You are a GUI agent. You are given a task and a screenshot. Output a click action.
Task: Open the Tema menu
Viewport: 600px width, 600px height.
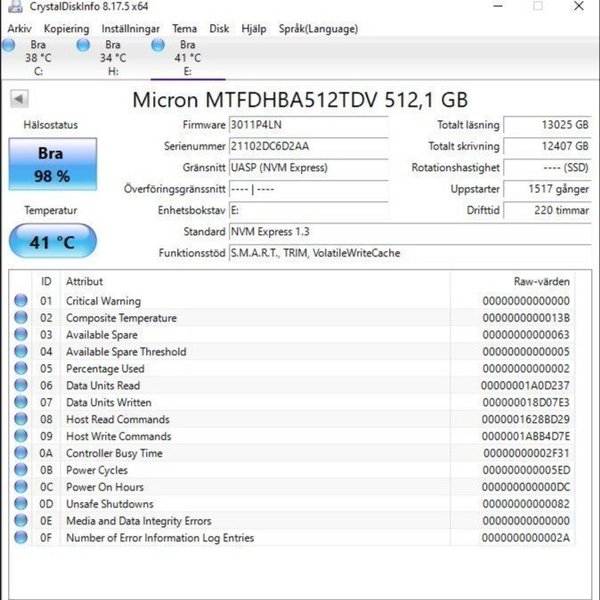[x=184, y=29]
